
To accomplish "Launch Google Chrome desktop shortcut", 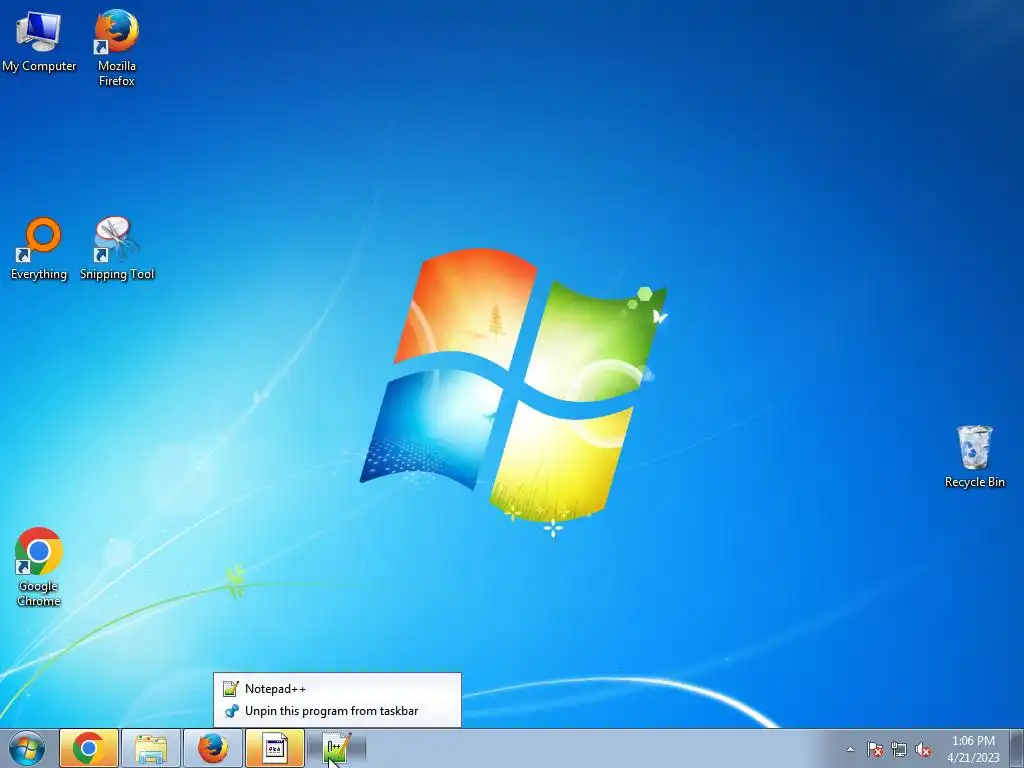I will pyautogui.click(x=39, y=567).
